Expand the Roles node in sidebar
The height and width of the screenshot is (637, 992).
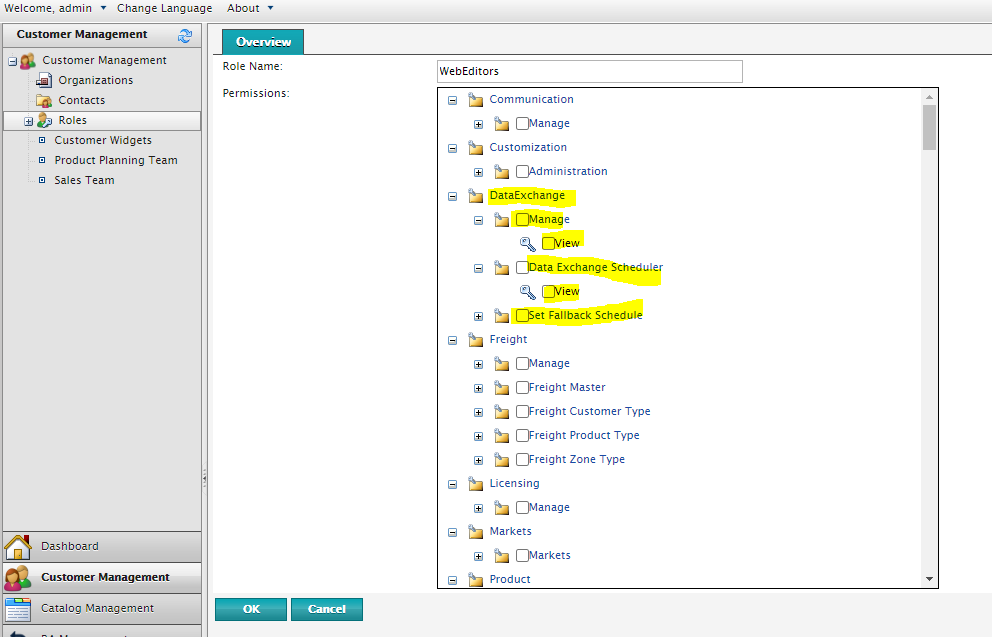point(29,121)
